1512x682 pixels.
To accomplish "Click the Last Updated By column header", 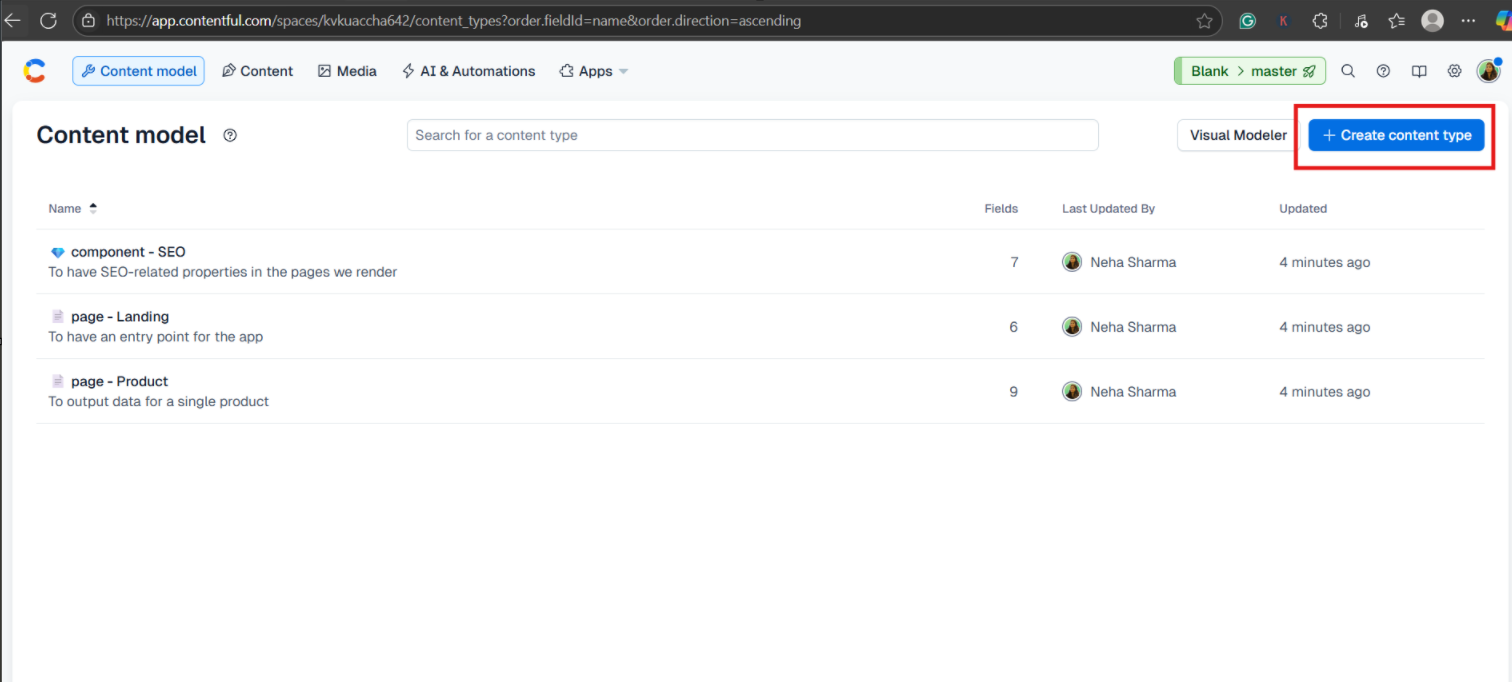I will coord(1108,208).
